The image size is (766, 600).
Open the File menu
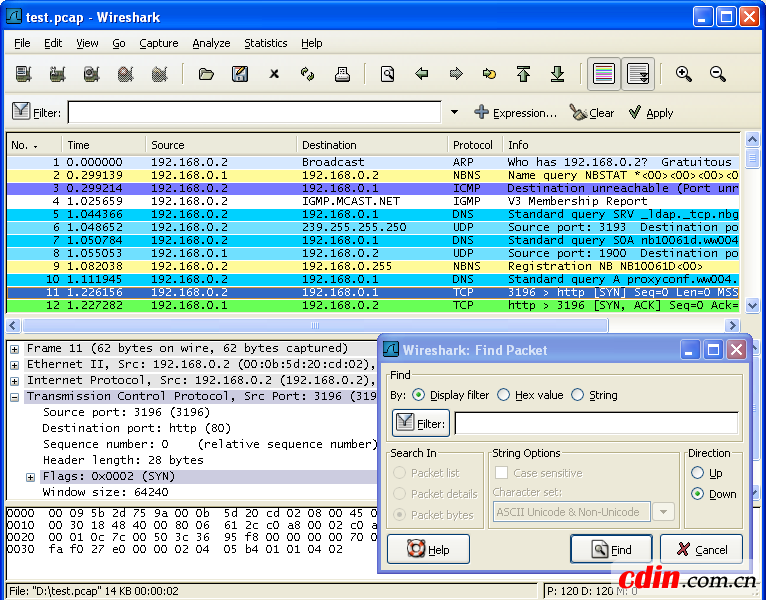click(22, 43)
